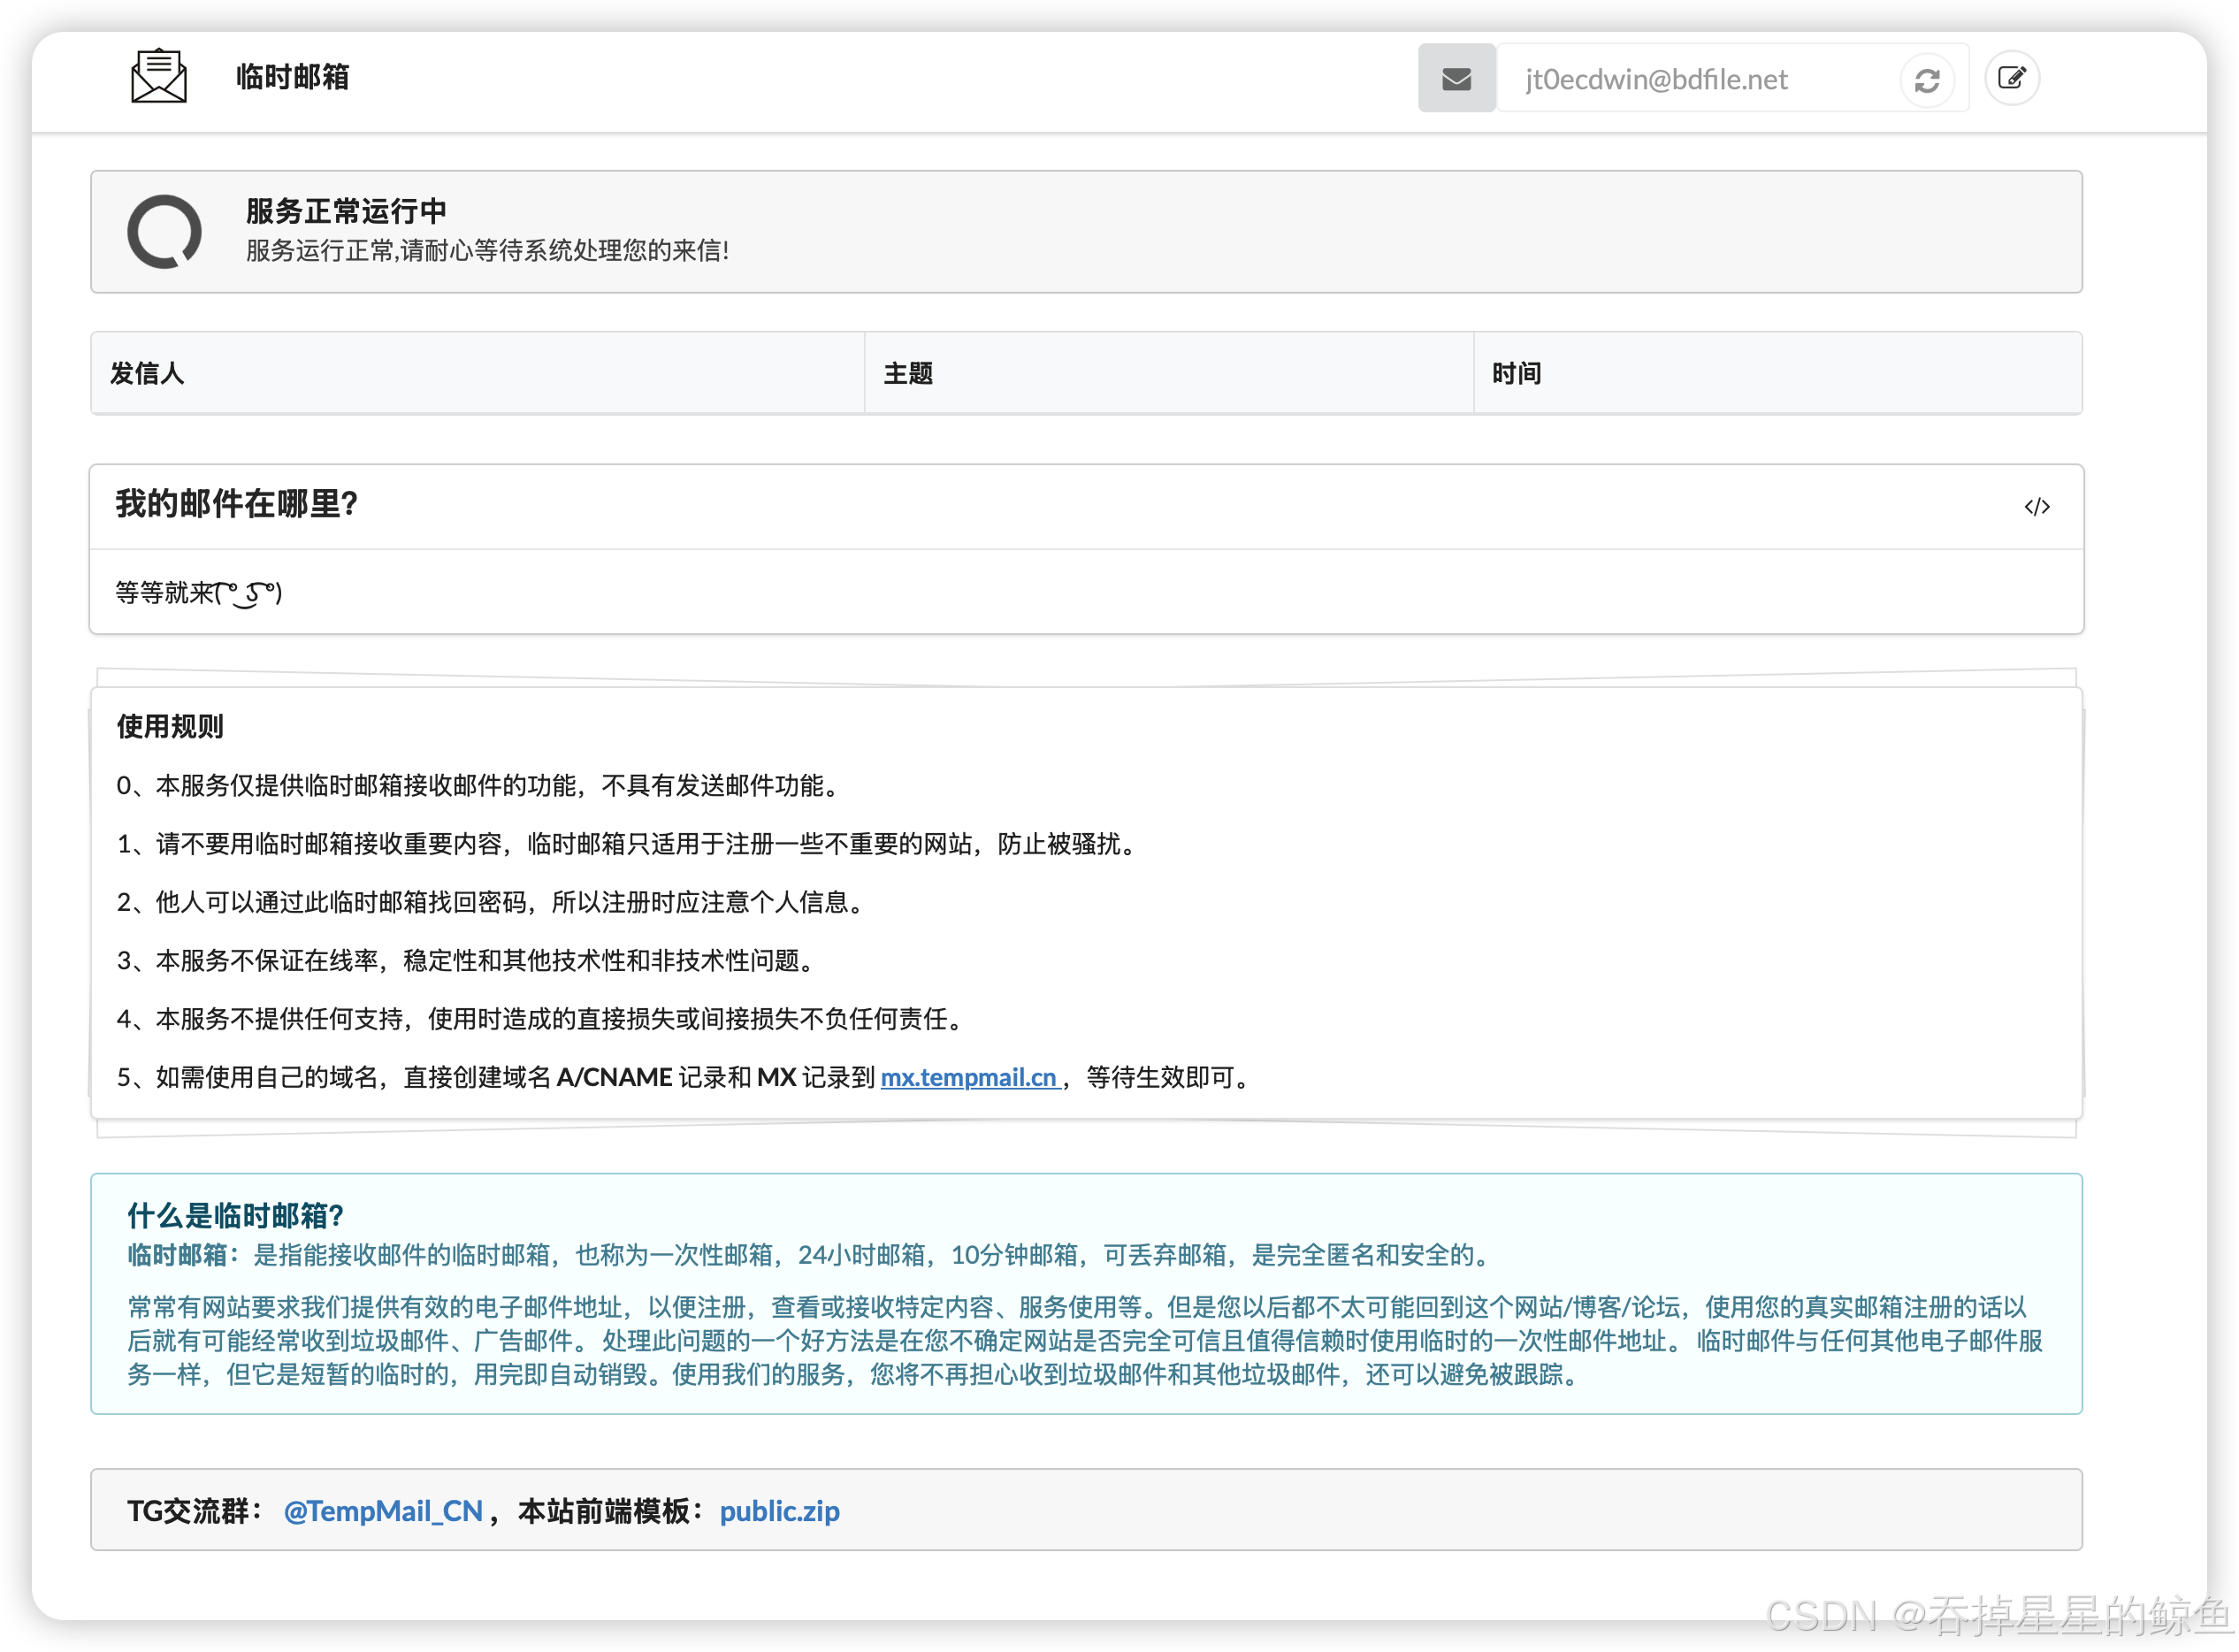Open the @TempMail_CN Telegram group link
2239x1652 pixels.
point(383,1510)
